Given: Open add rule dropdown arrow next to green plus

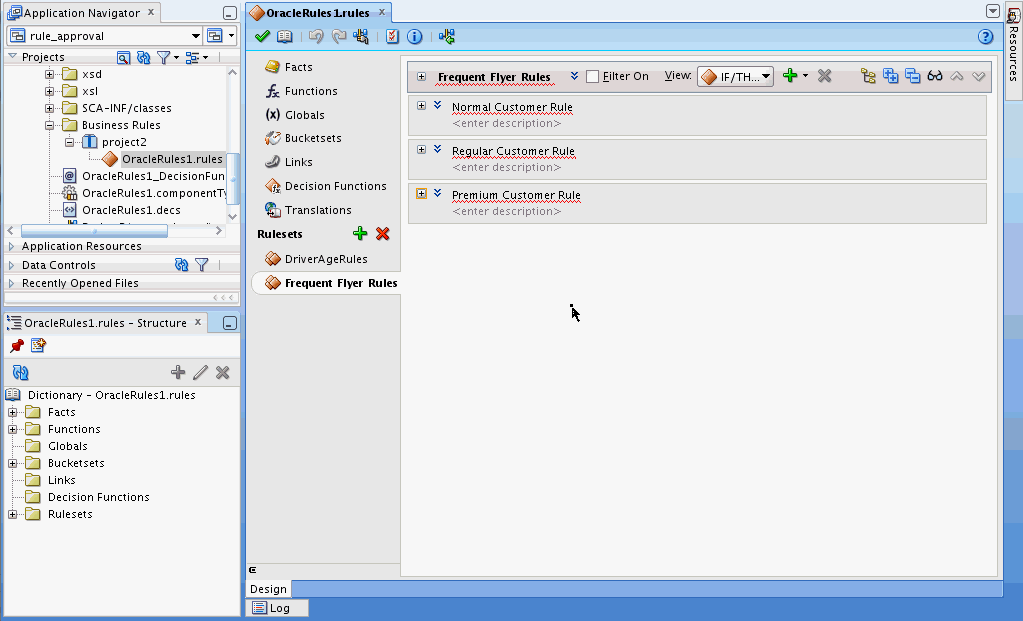Looking at the screenshot, I should (805, 76).
